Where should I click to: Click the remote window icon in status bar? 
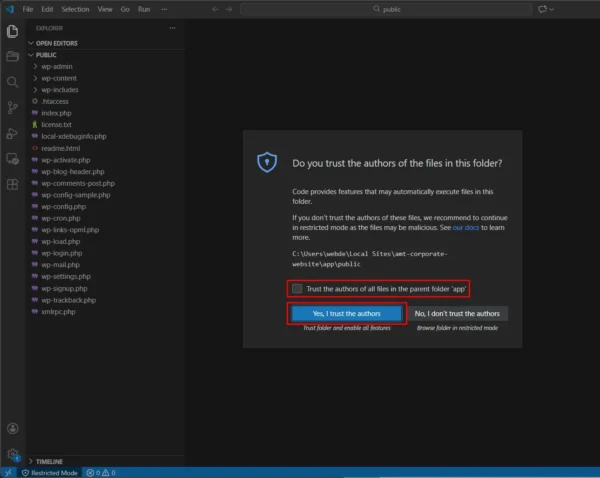pos(7,472)
